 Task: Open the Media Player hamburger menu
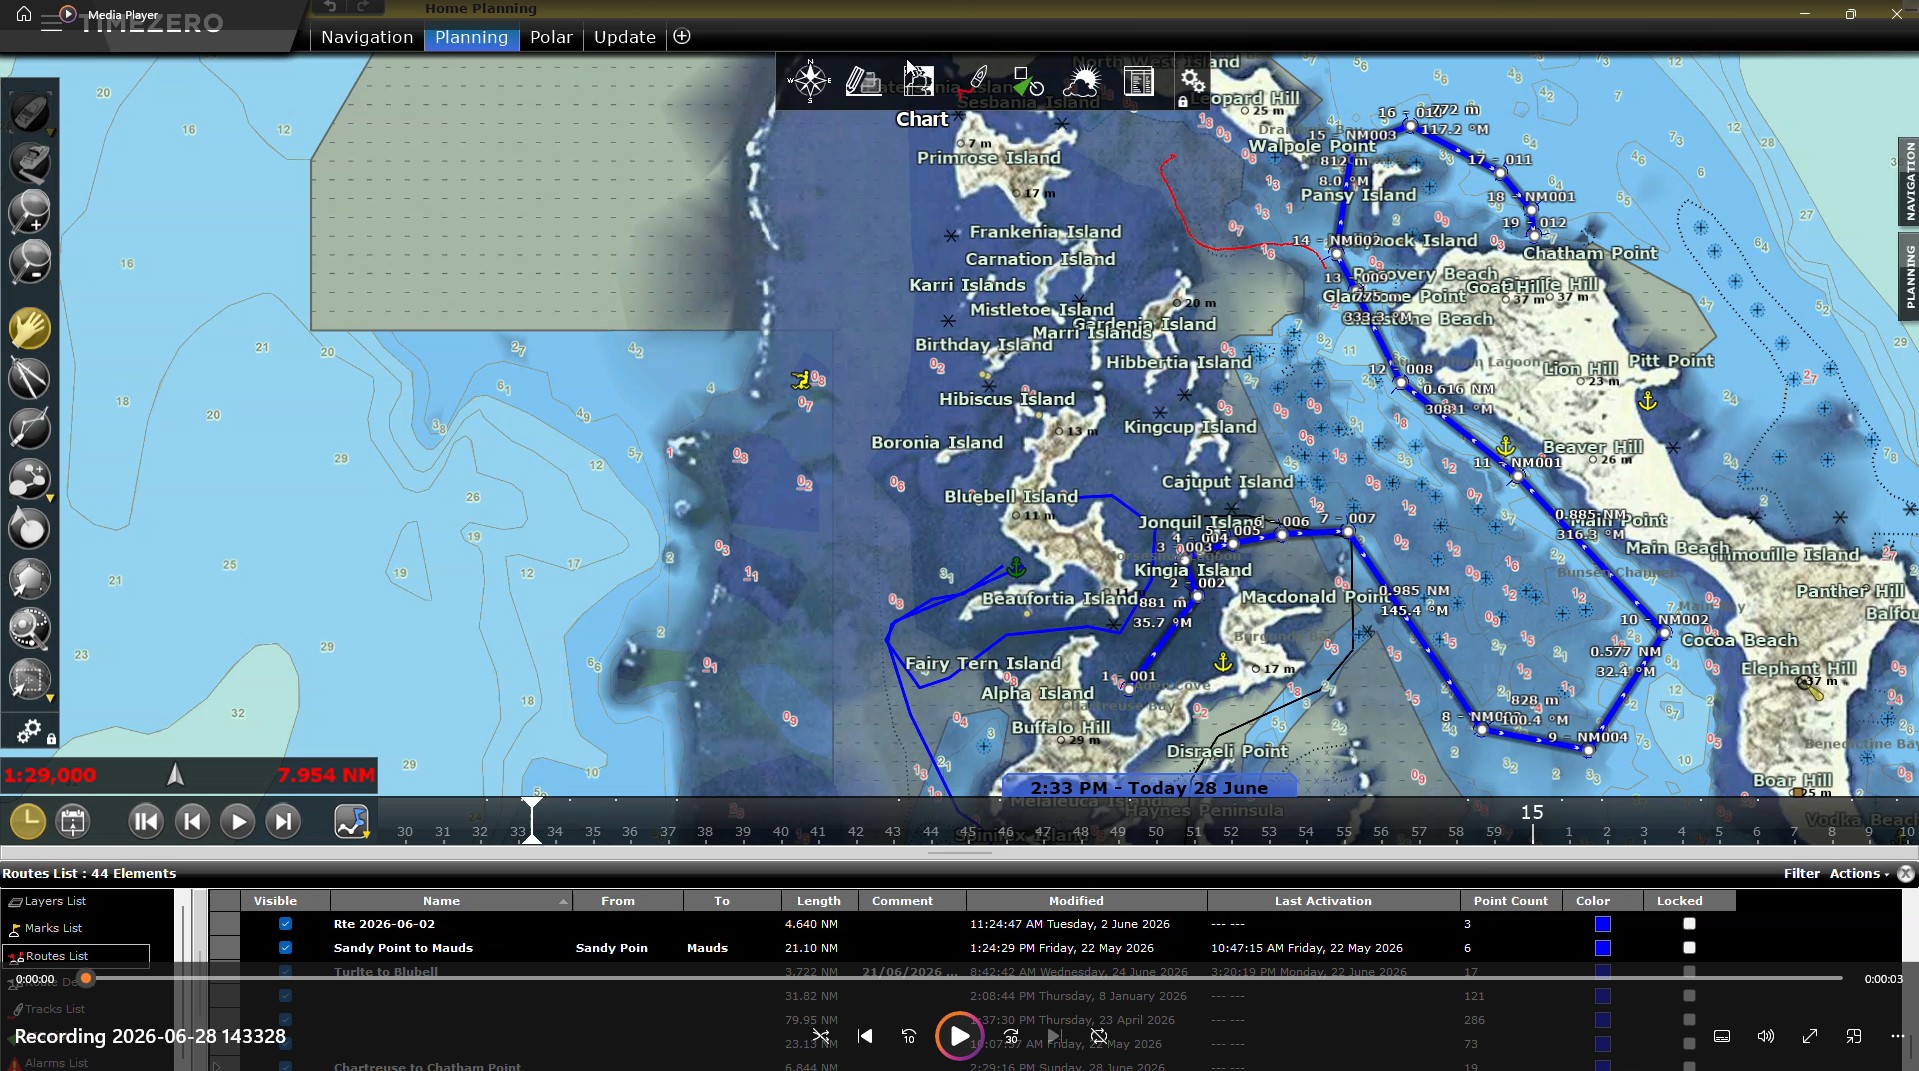pyautogui.click(x=51, y=24)
